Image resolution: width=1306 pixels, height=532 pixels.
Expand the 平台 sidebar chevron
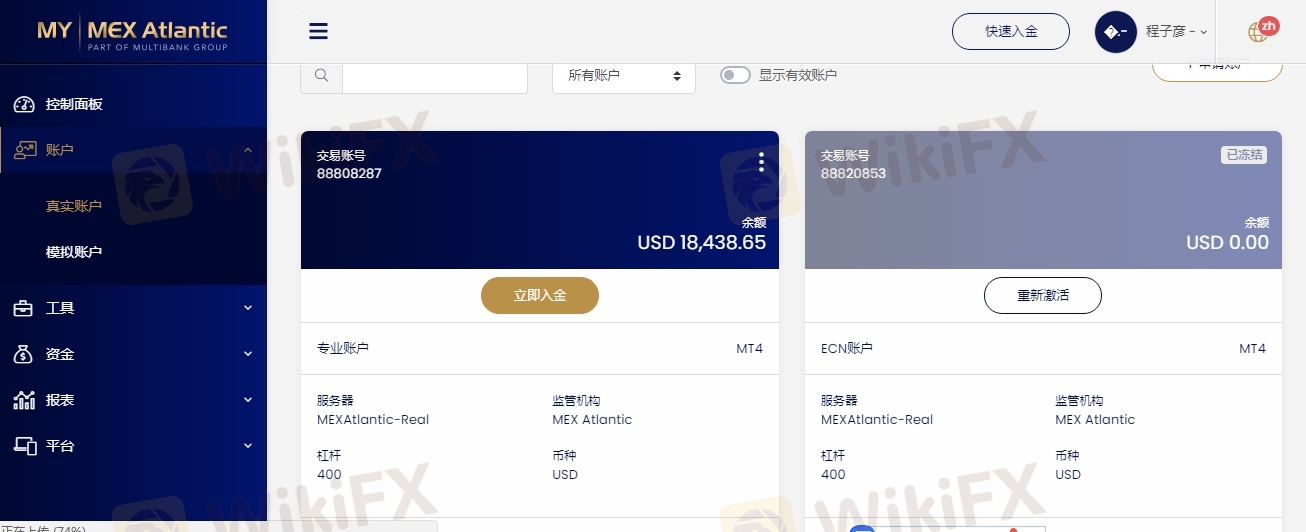[x=248, y=446]
